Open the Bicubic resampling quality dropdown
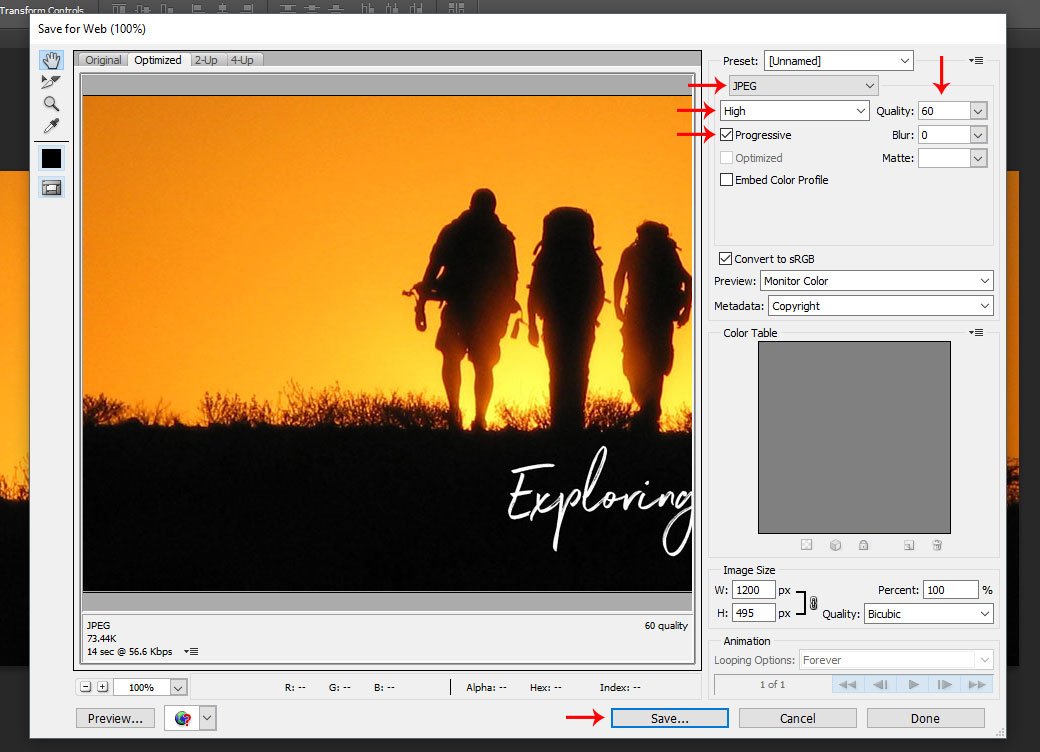This screenshot has height=752, width=1040. (x=929, y=614)
